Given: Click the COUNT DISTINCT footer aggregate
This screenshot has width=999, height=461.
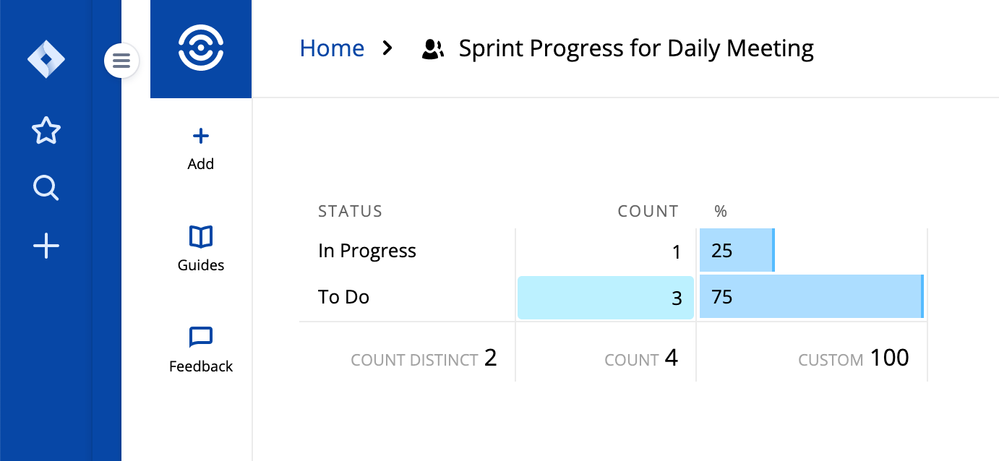Looking at the screenshot, I should point(424,359).
